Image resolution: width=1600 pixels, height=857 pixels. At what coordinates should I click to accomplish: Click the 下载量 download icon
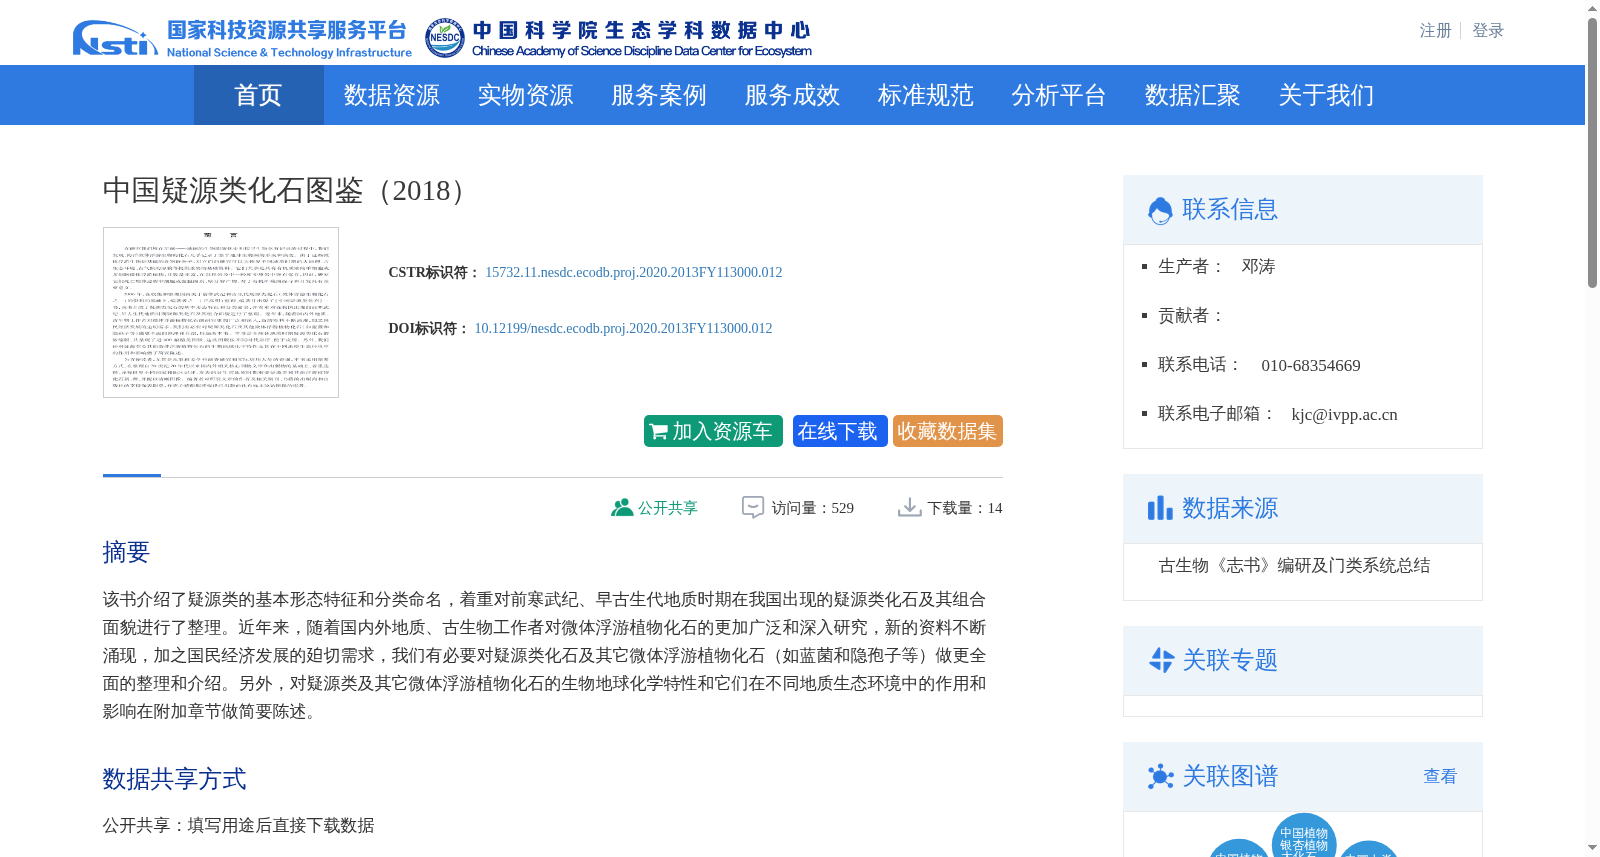pos(909,507)
